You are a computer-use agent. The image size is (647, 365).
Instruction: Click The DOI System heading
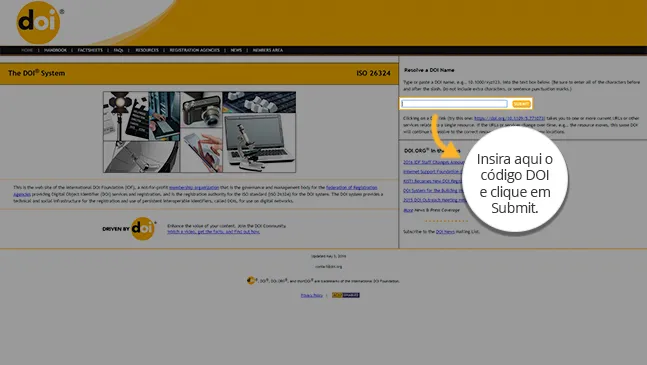[x=36, y=73]
